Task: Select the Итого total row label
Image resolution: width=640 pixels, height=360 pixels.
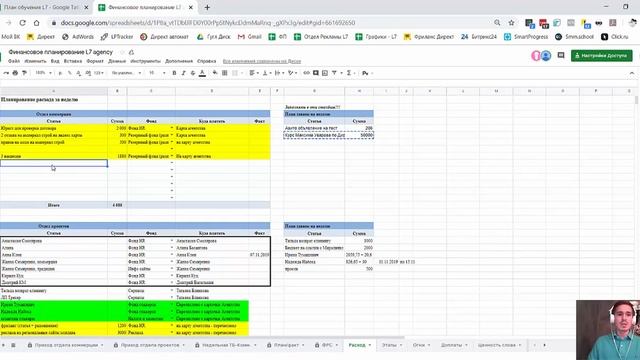Action: pyautogui.click(x=53, y=205)
